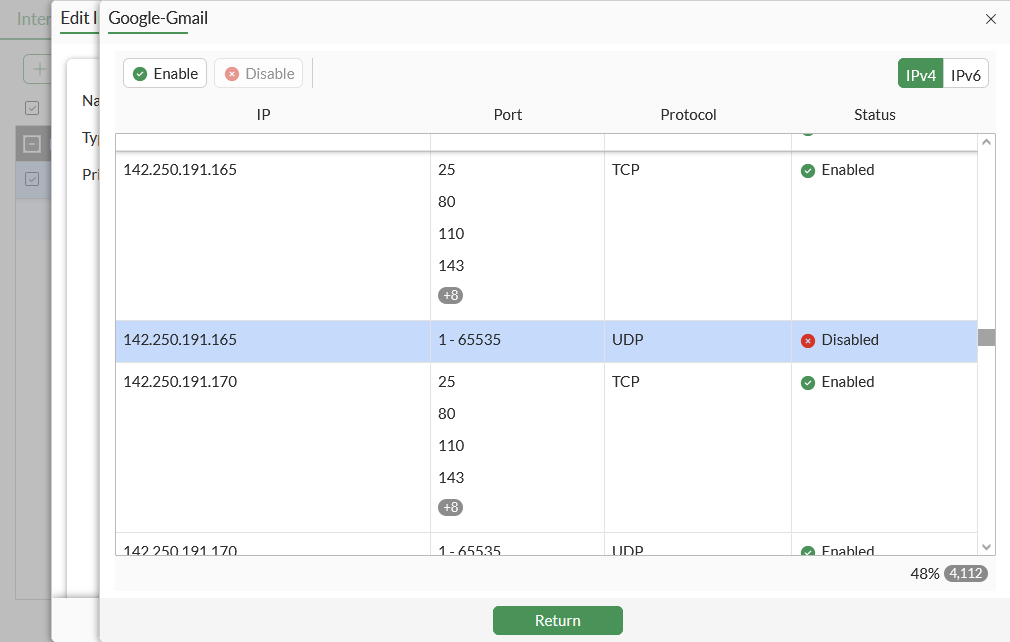The image size is (1010, 642).
Task: Sort table by the Port column header
Action: tap(508, 115)
